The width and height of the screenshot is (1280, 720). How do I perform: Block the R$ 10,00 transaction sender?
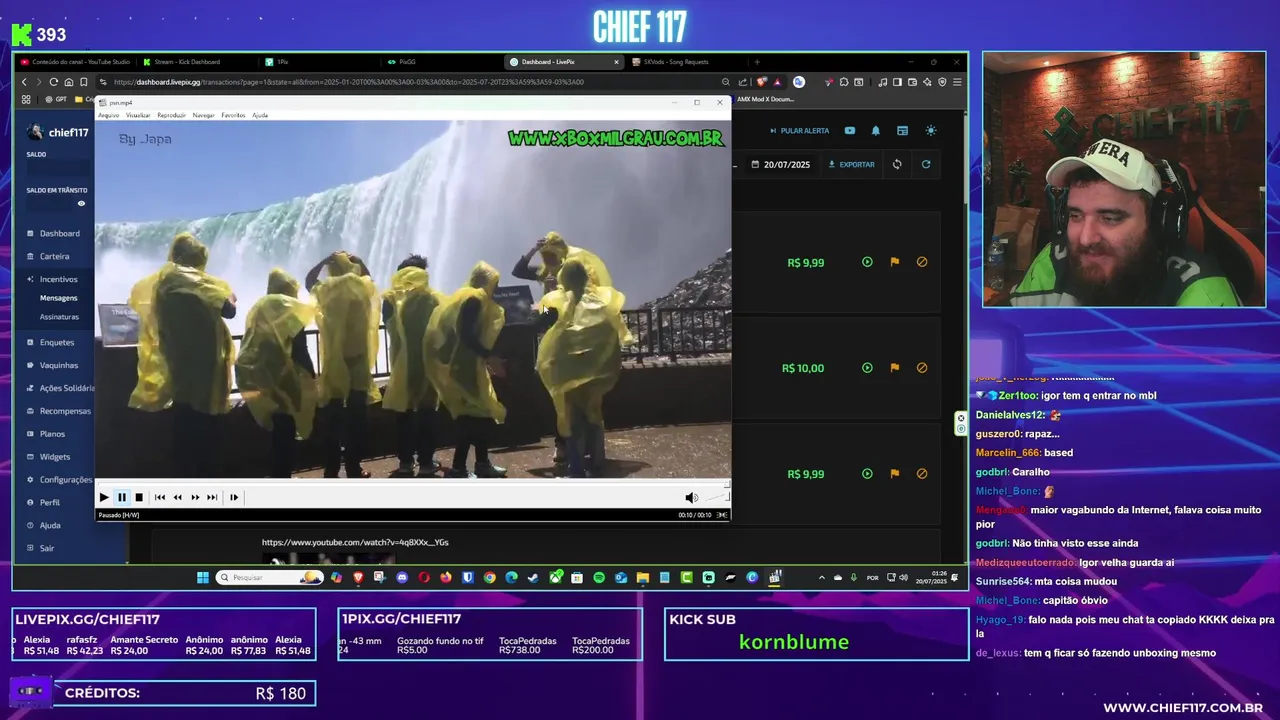click(922, 368)
